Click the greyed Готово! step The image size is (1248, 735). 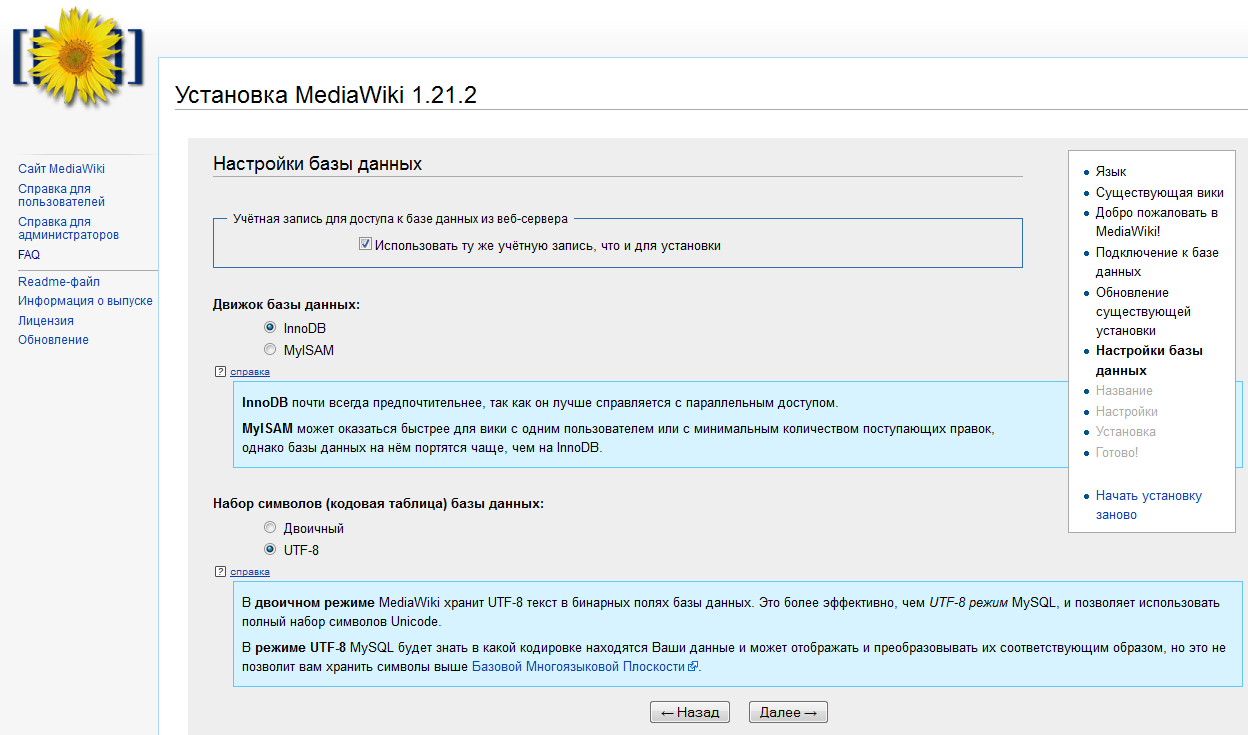[x=1117, y=453]
